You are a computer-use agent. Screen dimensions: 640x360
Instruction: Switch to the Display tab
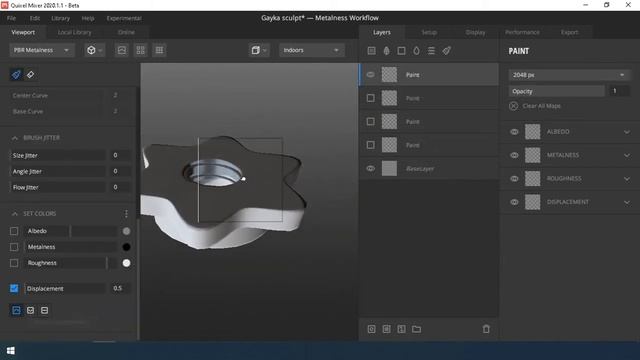[476, 32]
